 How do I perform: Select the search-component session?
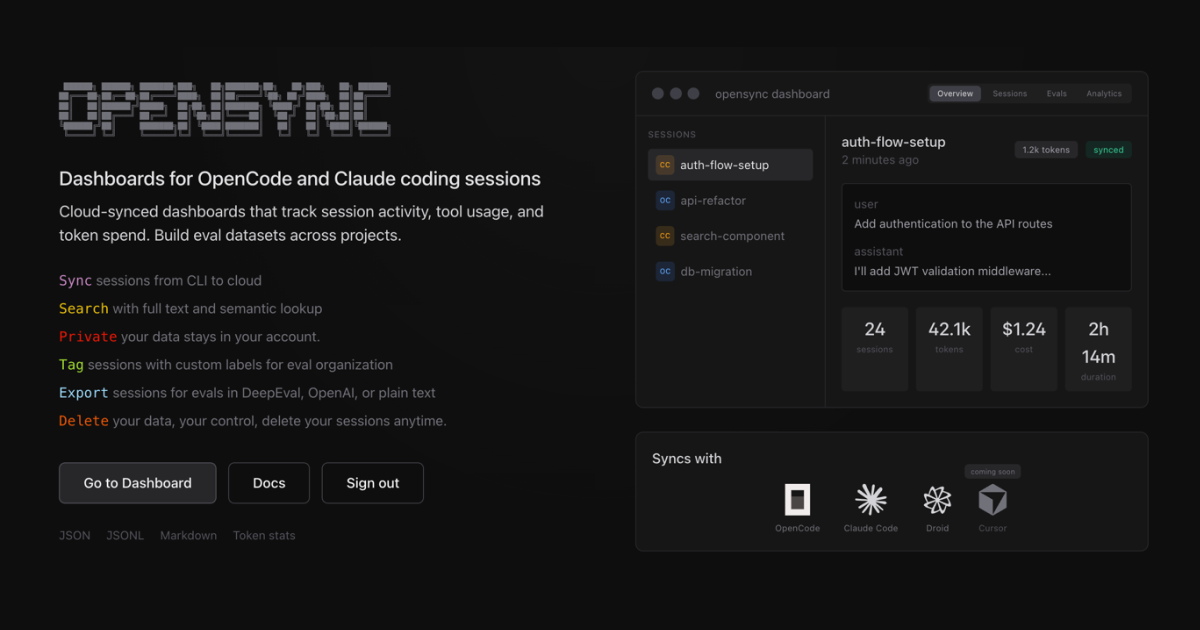coord(730,236)
